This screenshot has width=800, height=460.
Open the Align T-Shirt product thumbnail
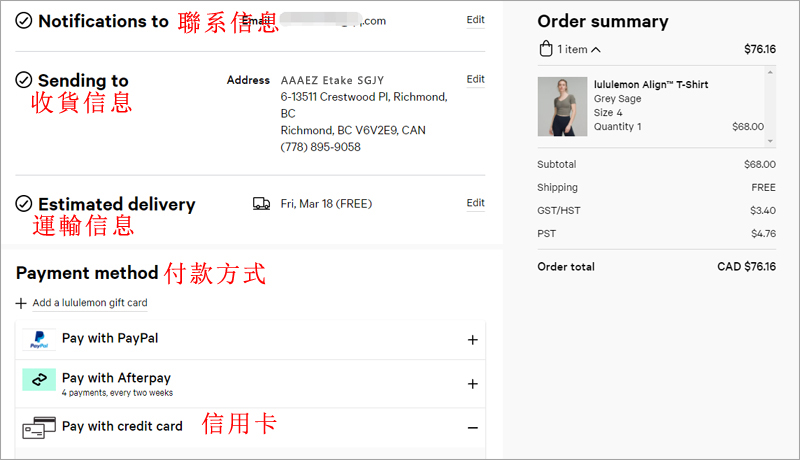click(x=562, y=107)
